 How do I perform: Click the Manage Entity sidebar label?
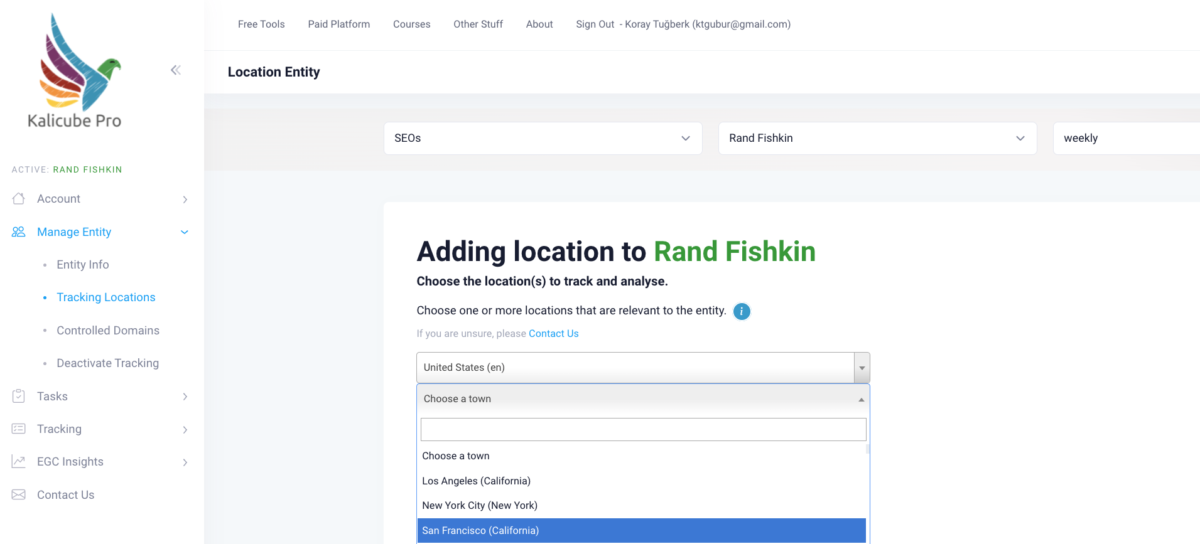(x=74, y=232)
